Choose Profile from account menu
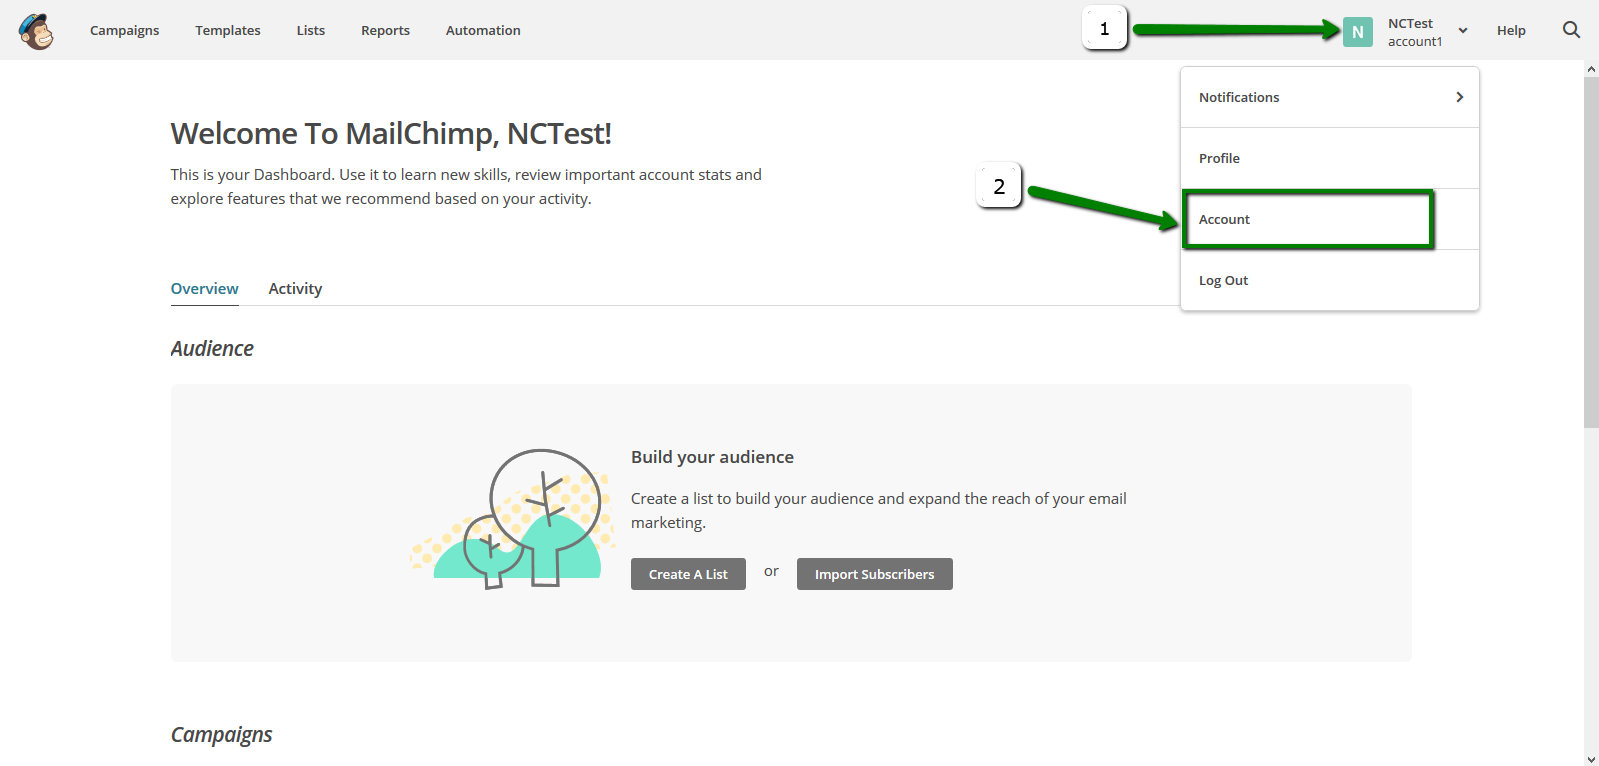 tap(1330, 158)
